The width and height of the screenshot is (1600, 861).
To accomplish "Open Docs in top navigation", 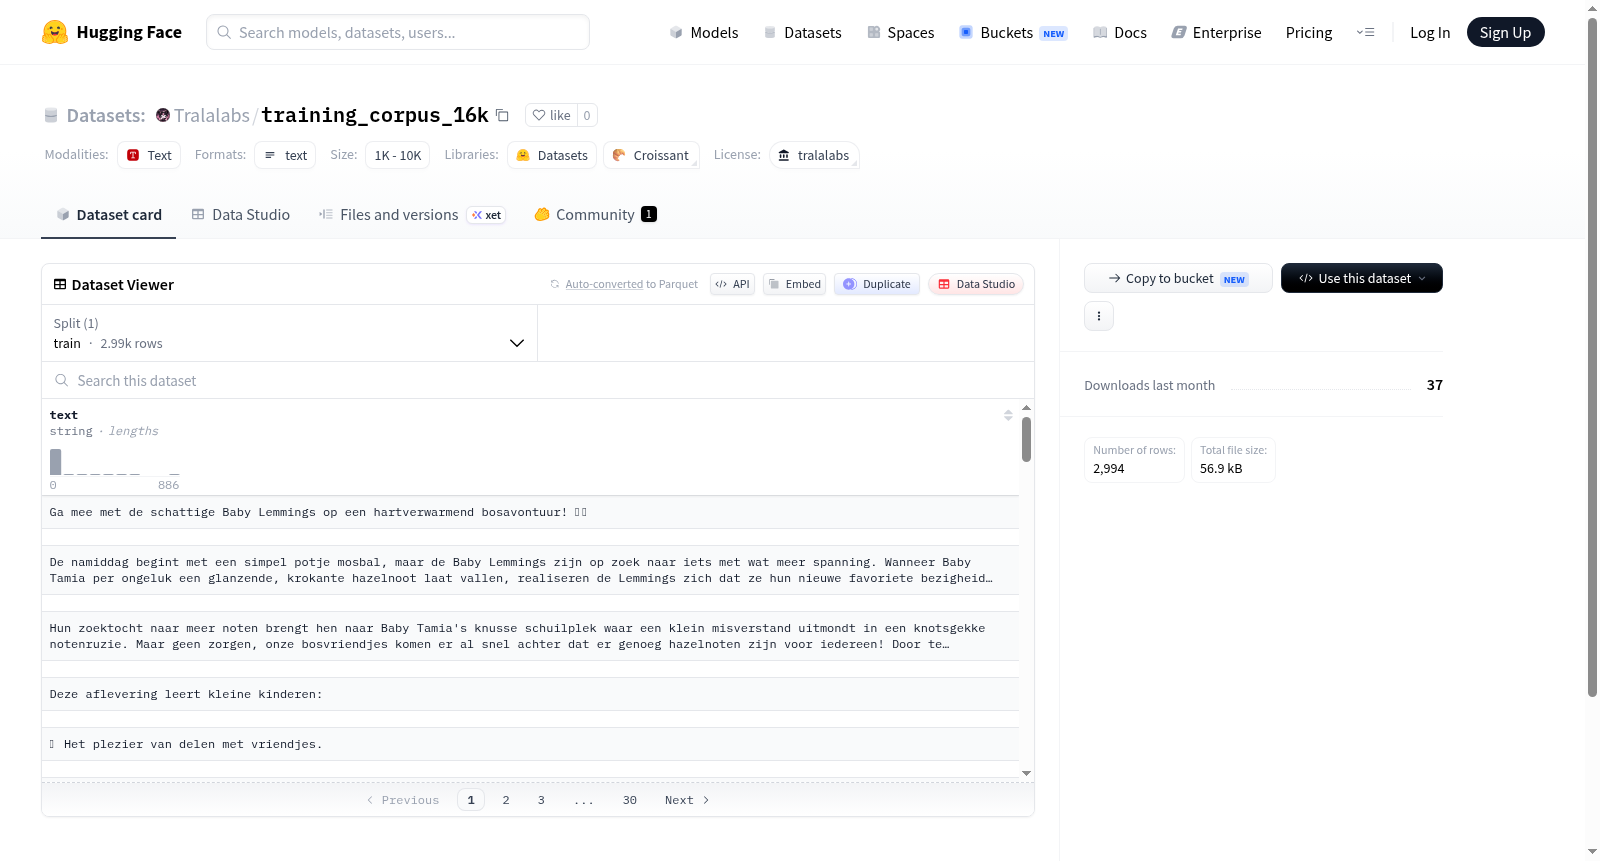I will [x=1120, y=32].
